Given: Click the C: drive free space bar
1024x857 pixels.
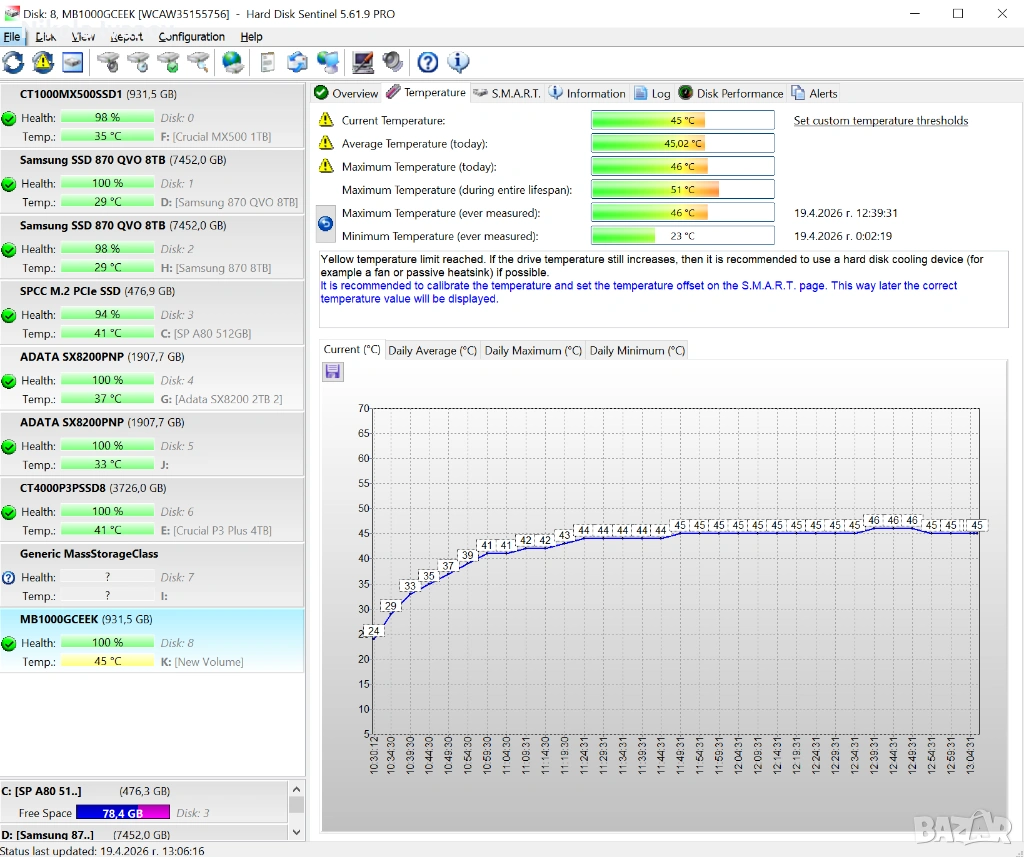Looking at the screenshot, I should point(123,813).
